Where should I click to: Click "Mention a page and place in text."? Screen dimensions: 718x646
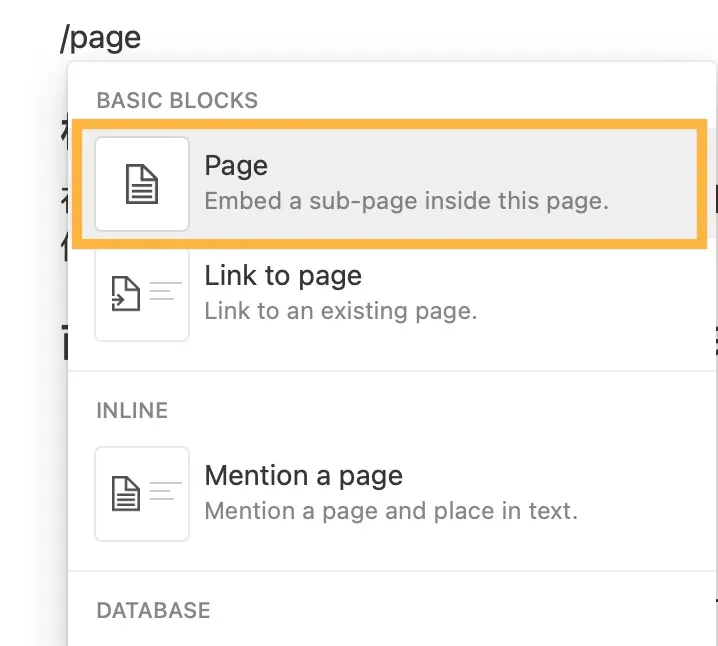391,511
